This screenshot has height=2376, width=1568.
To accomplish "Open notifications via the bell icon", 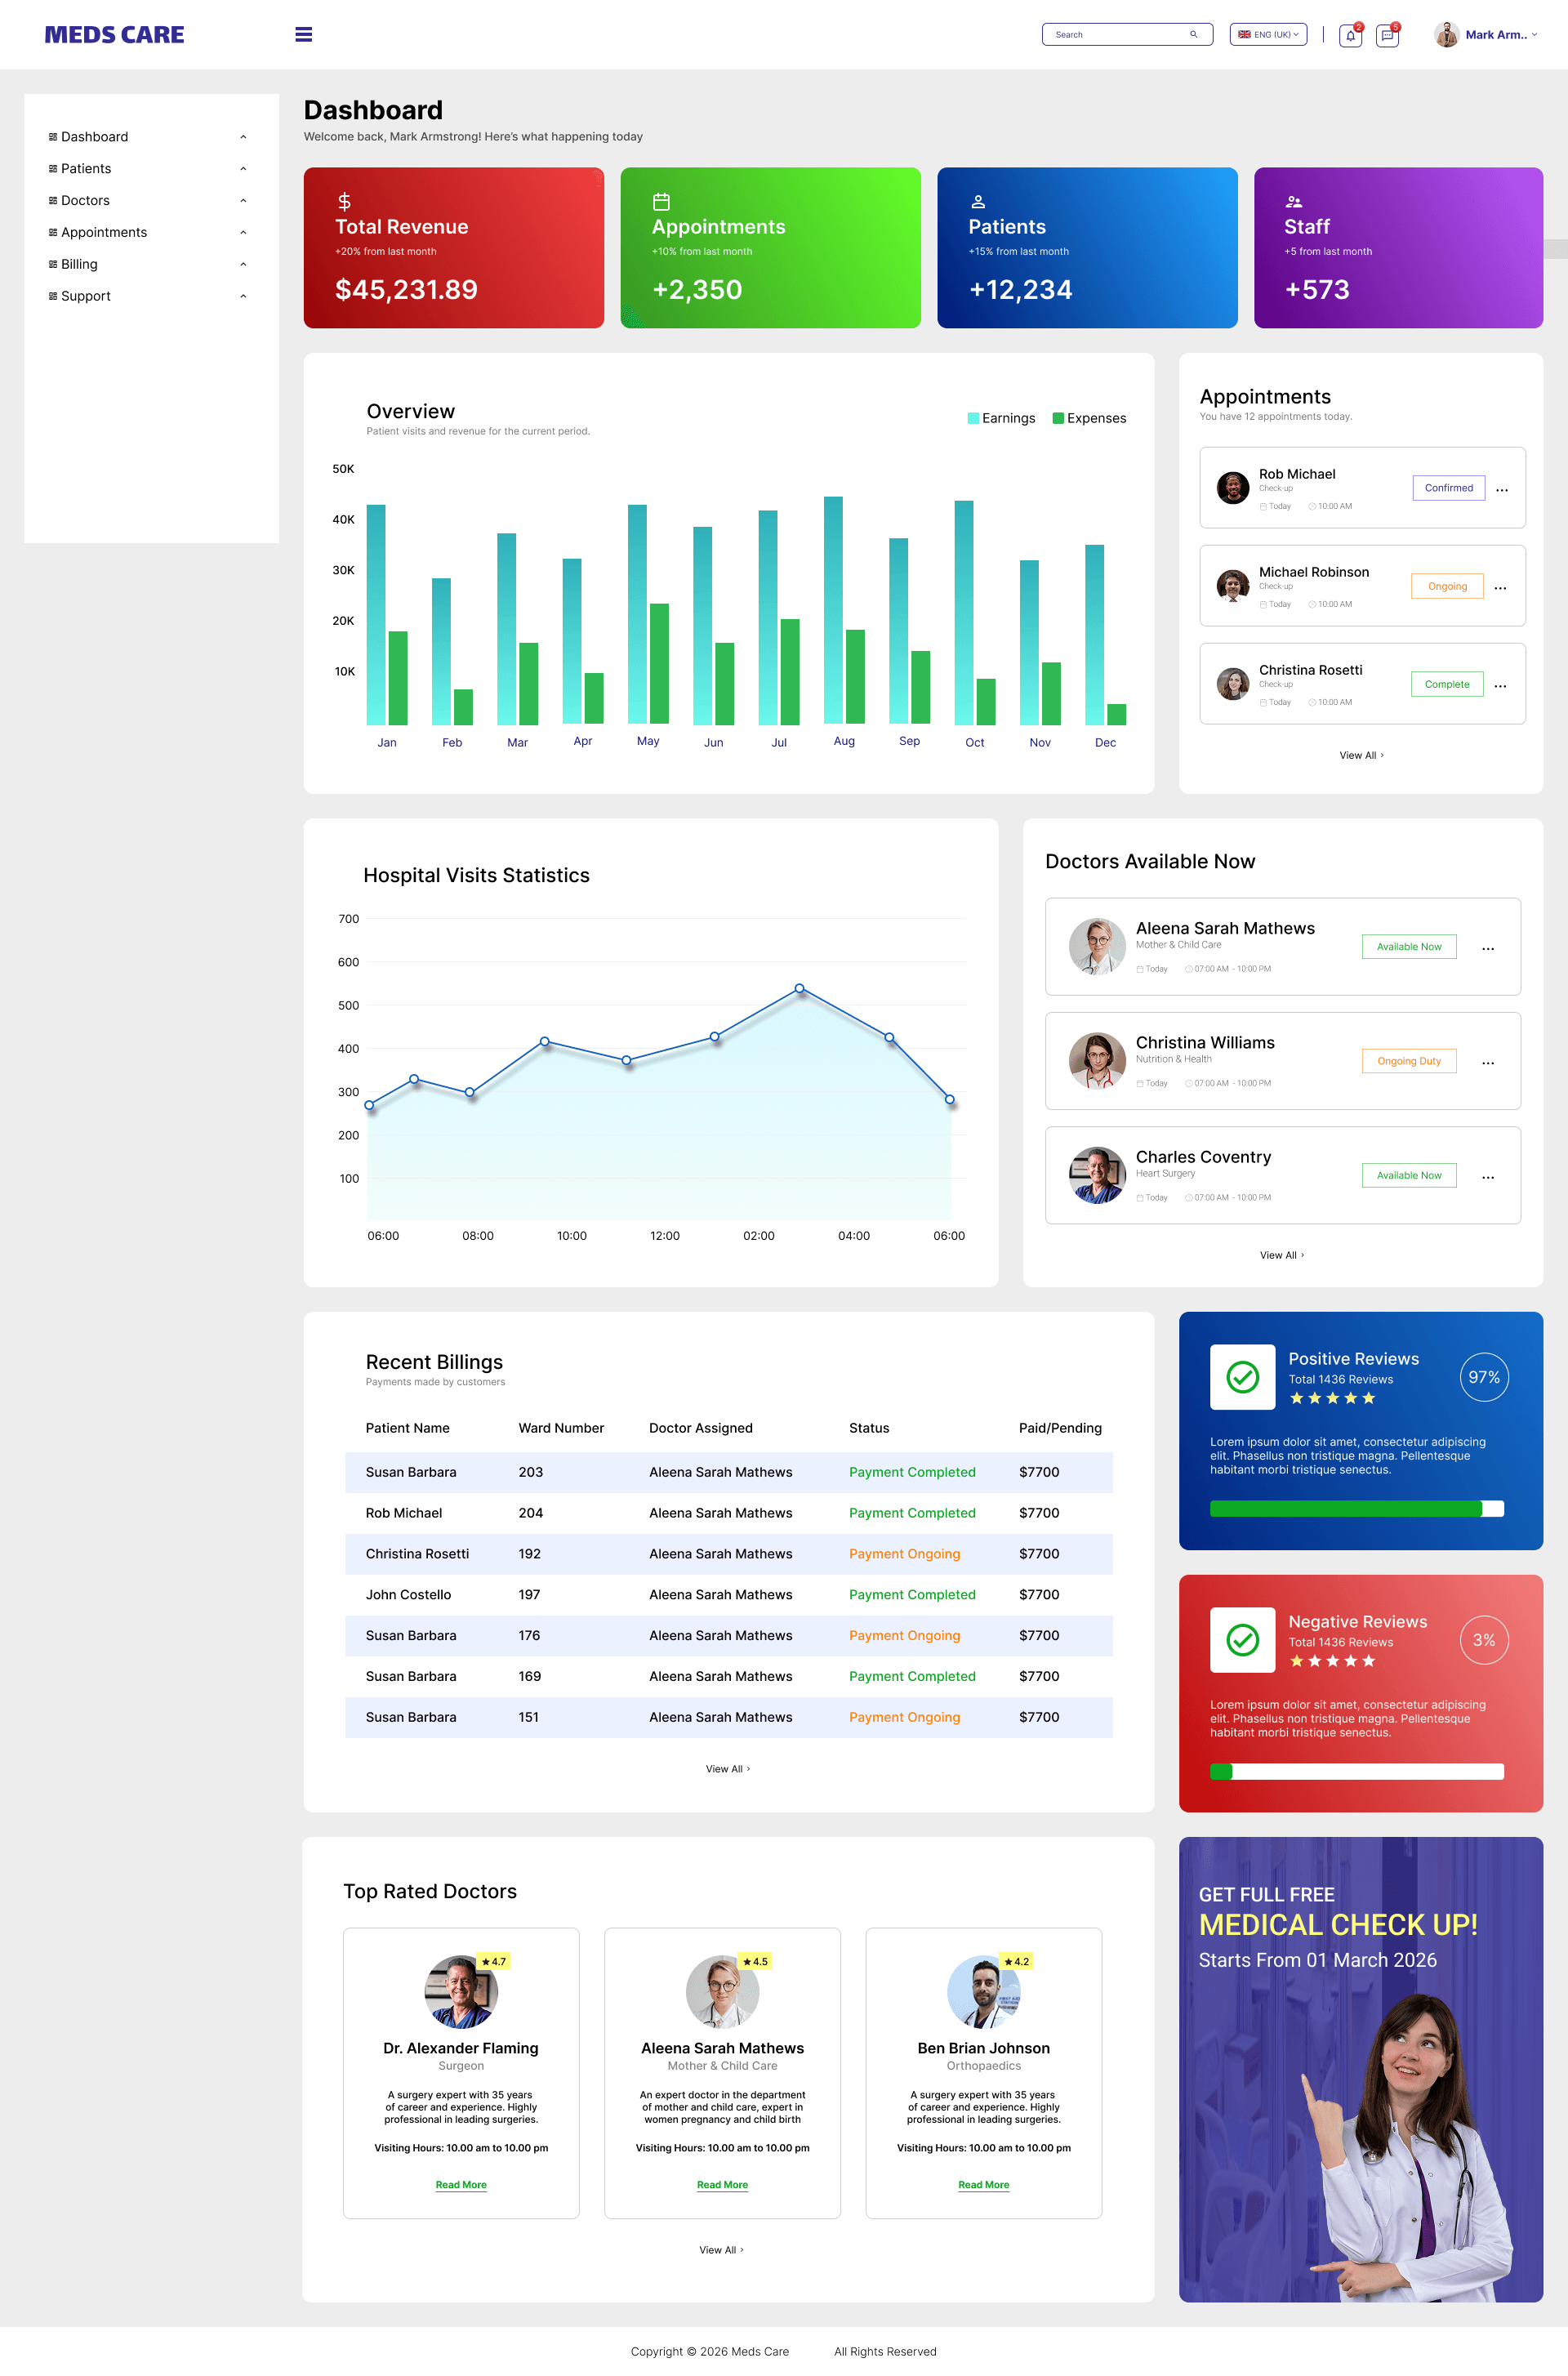I will [x=1350, y=35].
